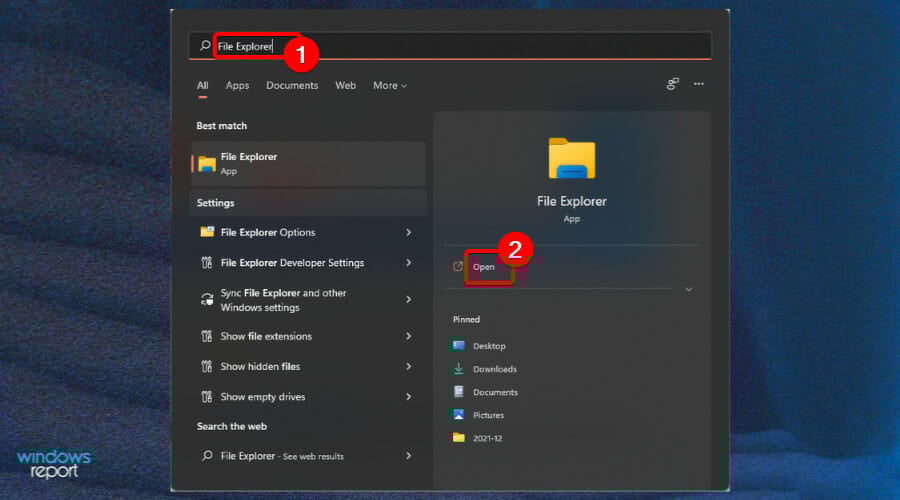The height and width of the screenshot is (500, 900).
Task: Click the sync icon beside Sync File Explorer
Action: [x=207, y=299]
